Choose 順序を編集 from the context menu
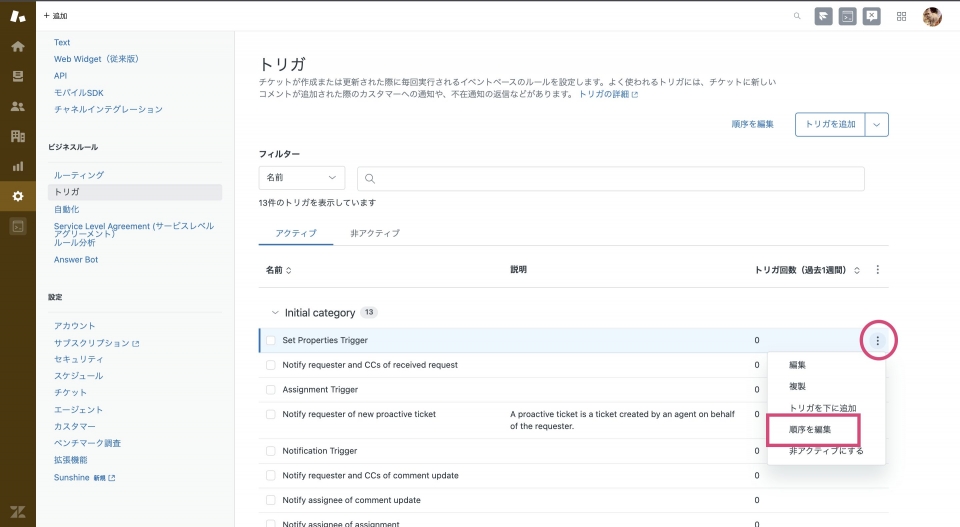 pyautogui.click(x=810, y=429)
